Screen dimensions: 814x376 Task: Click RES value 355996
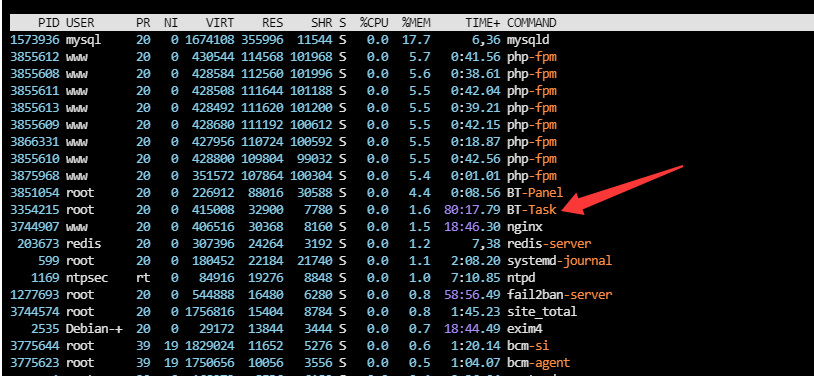coord(262,40)
